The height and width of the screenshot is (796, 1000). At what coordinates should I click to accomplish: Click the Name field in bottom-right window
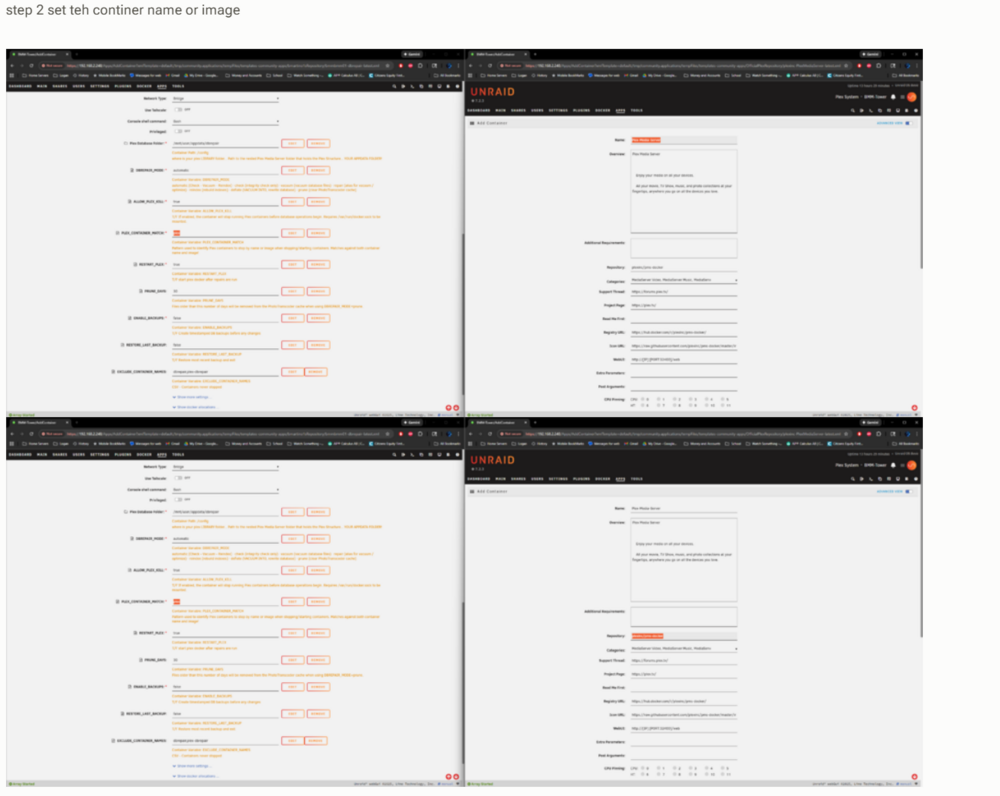coord(684,508)
